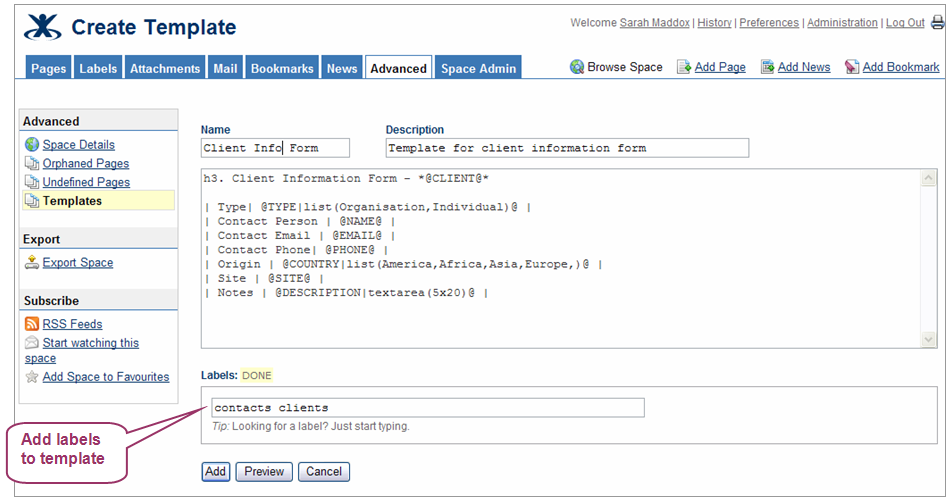This screenshot has height=500, width=949.
Task: Open the Labels tab
Action: 98,68
